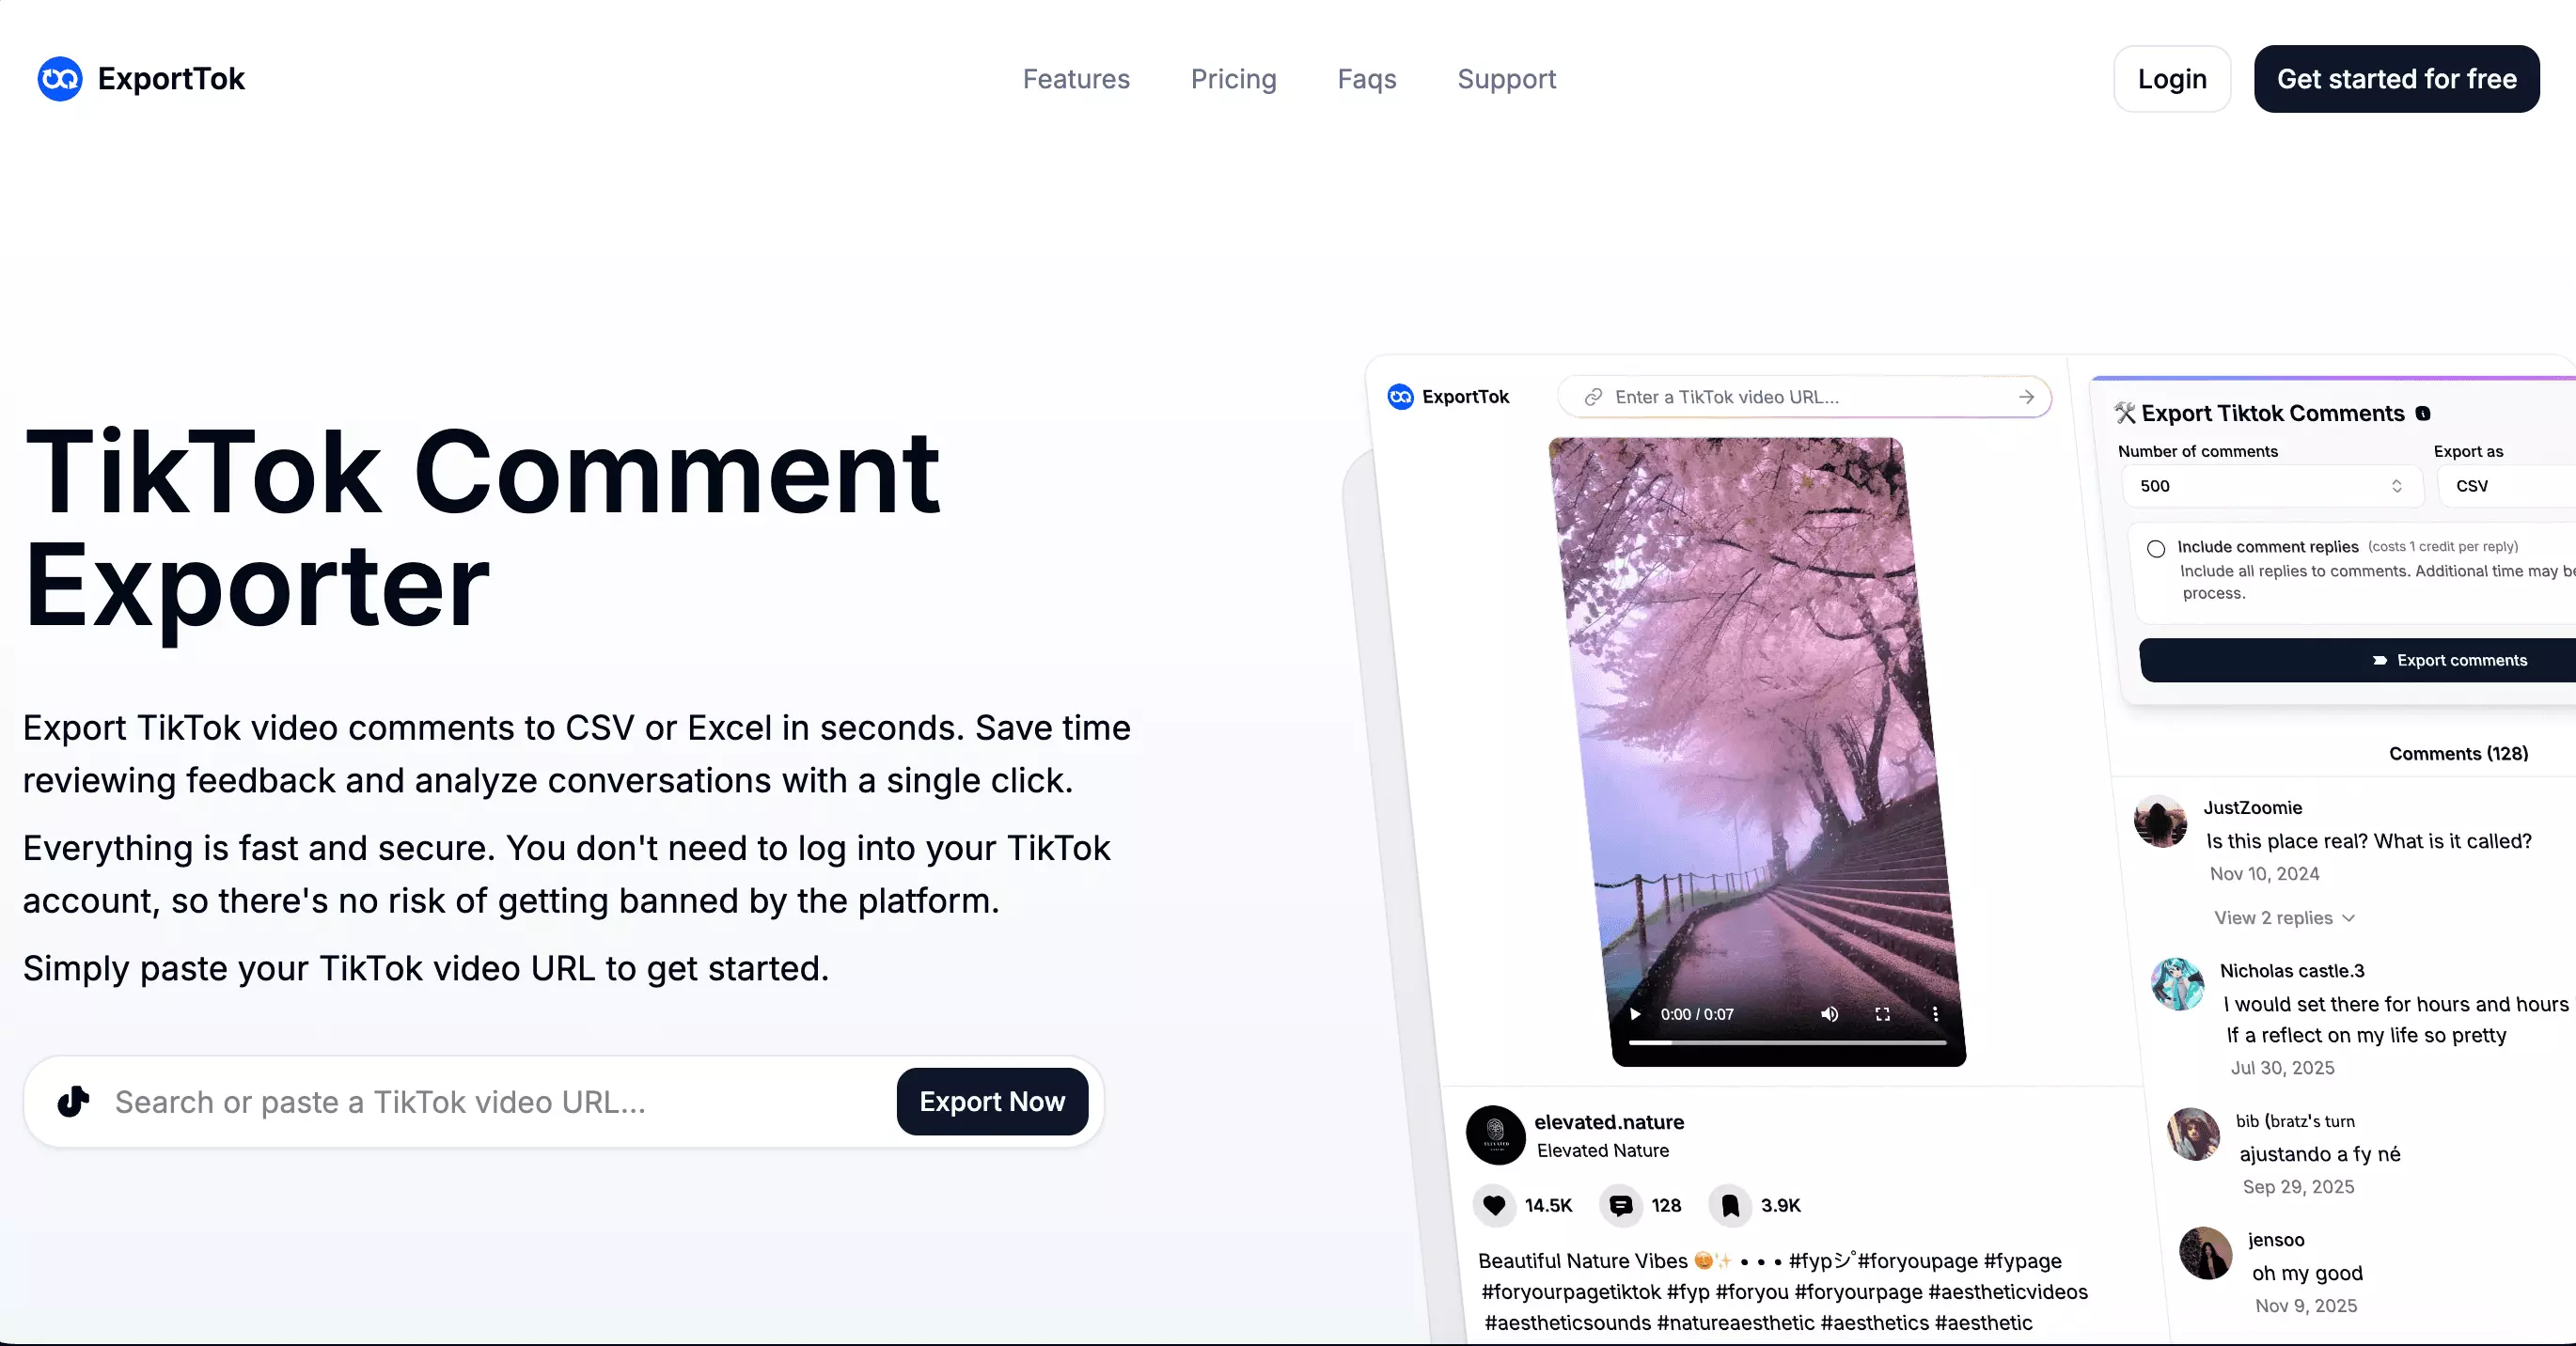Mute the video preview audio
The height and width of the screenshot is (1346, 2576).
(x=1830, y=1014)
